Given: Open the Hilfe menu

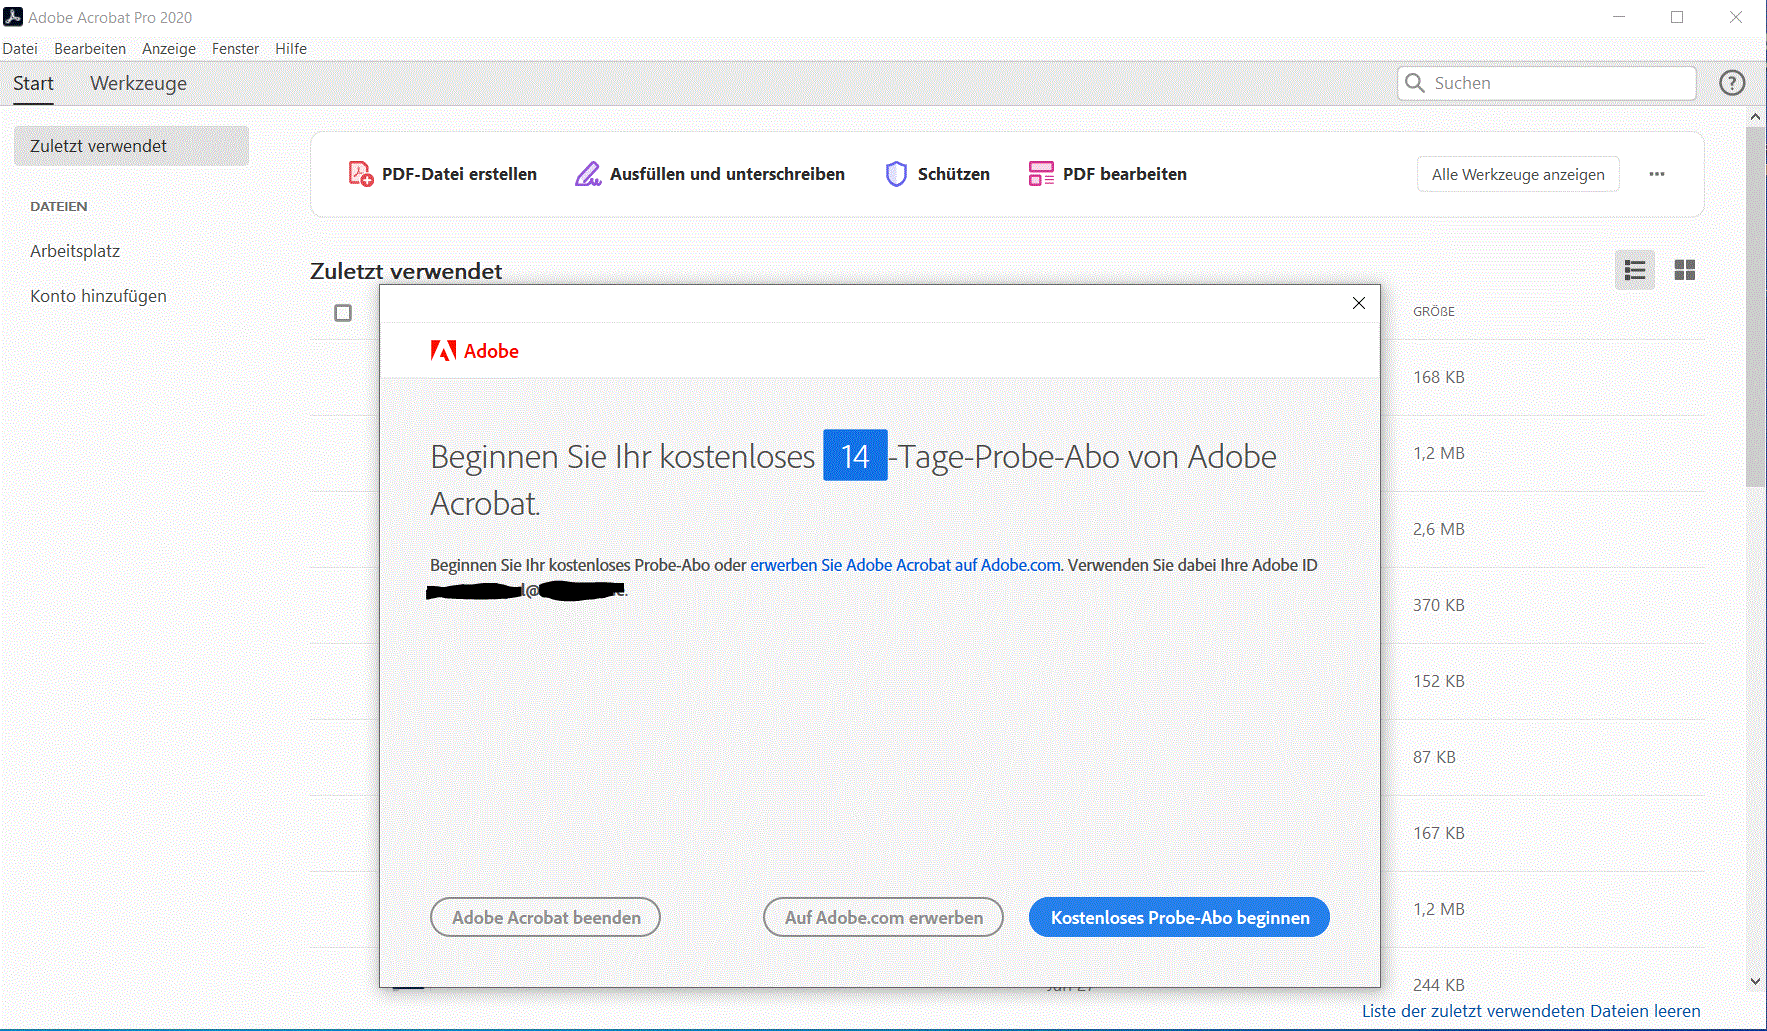Looking at the screenshot, I should coord(291,49).
